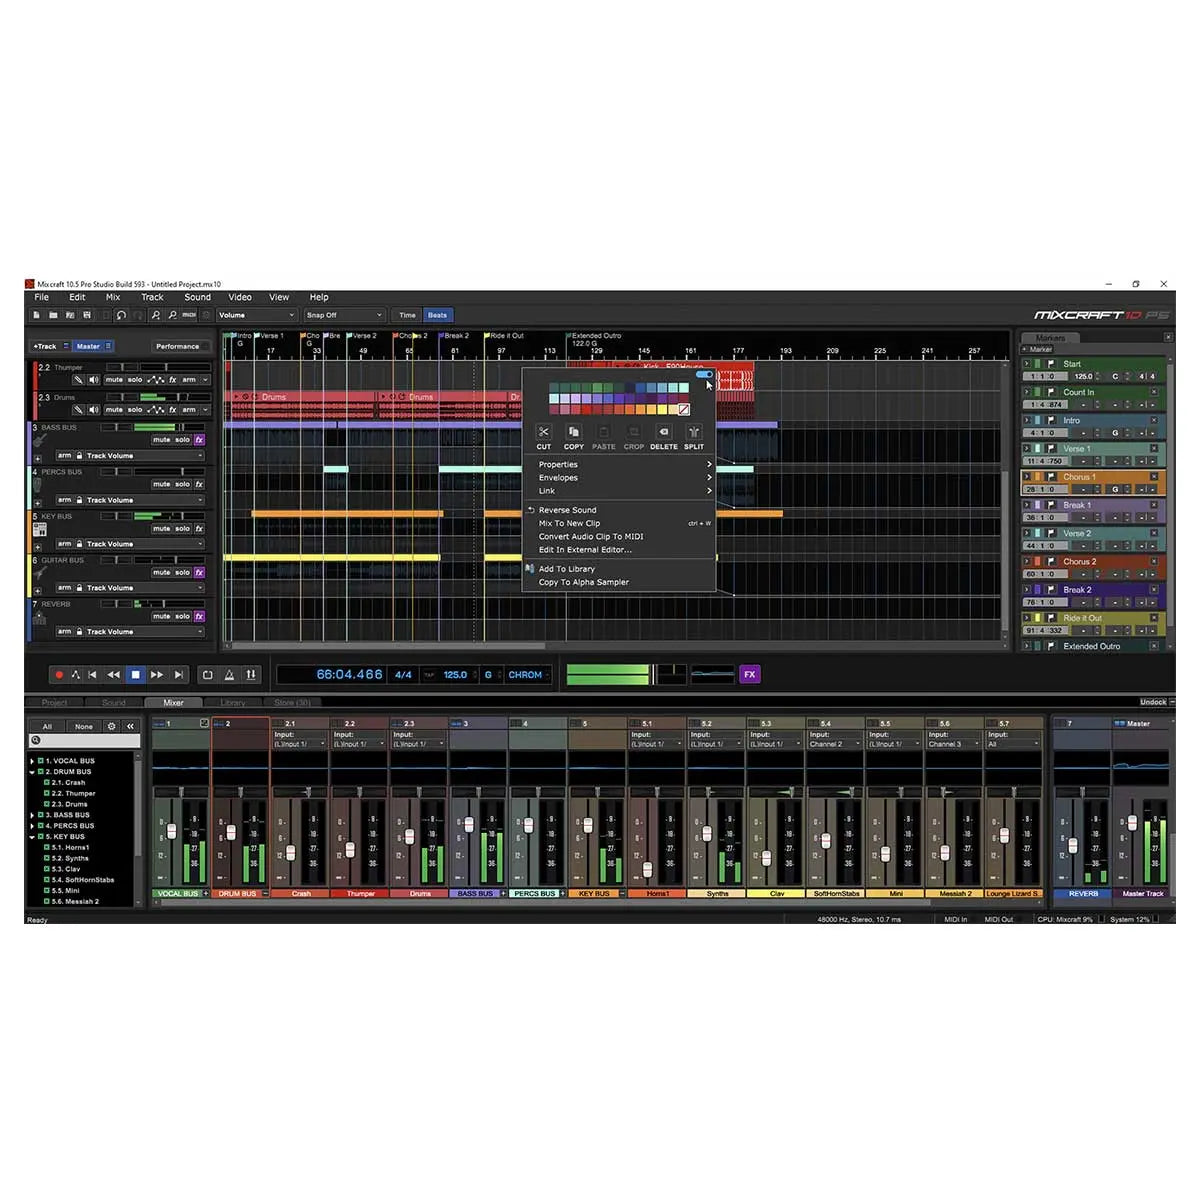Click the Performance button
The image size is (1200, 1200).
pyautogui.click(x=178, y=346)
